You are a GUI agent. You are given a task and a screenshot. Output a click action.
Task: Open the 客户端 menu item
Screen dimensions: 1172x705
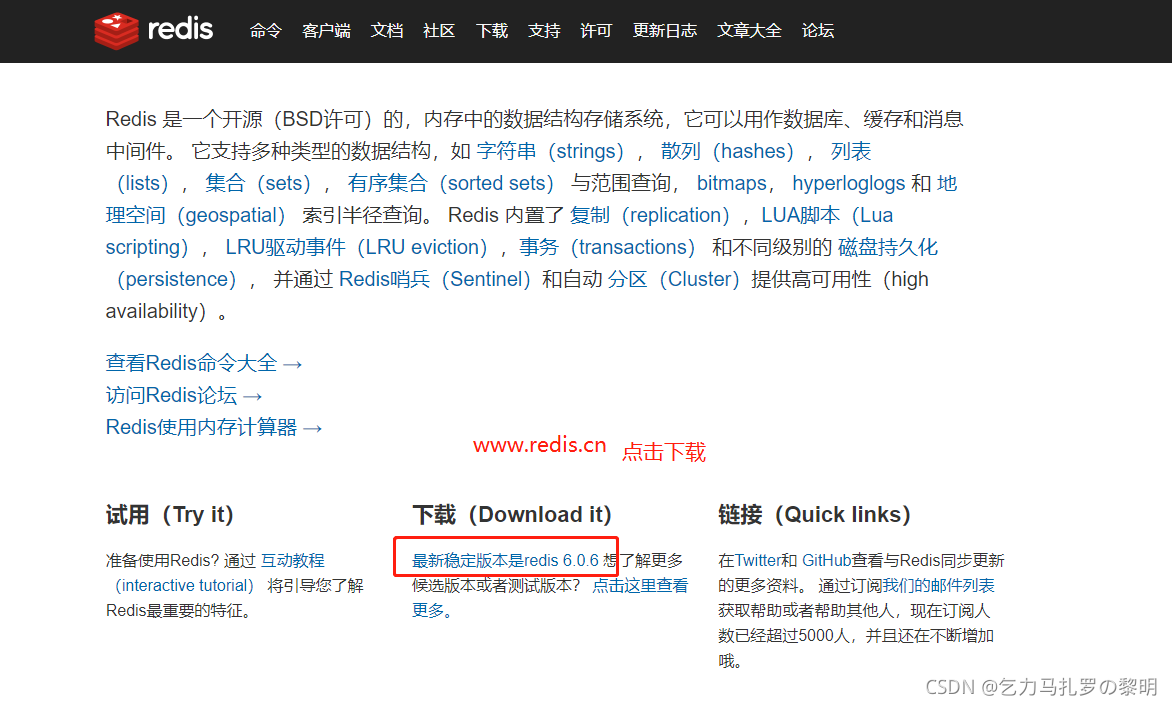326,31
